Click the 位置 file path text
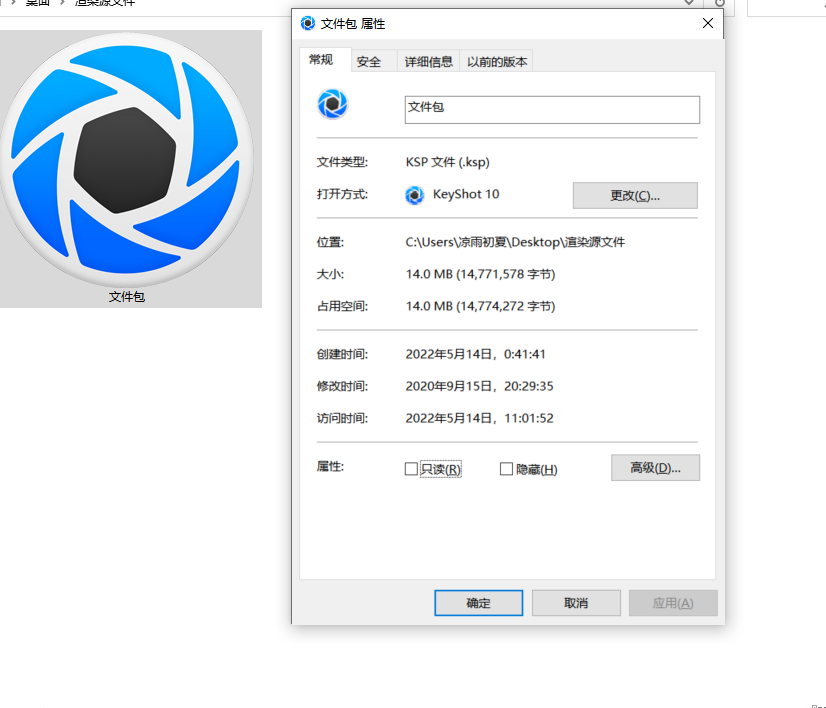Image resolution: width=826 pixels, height=708 pixels. (515, 242)
